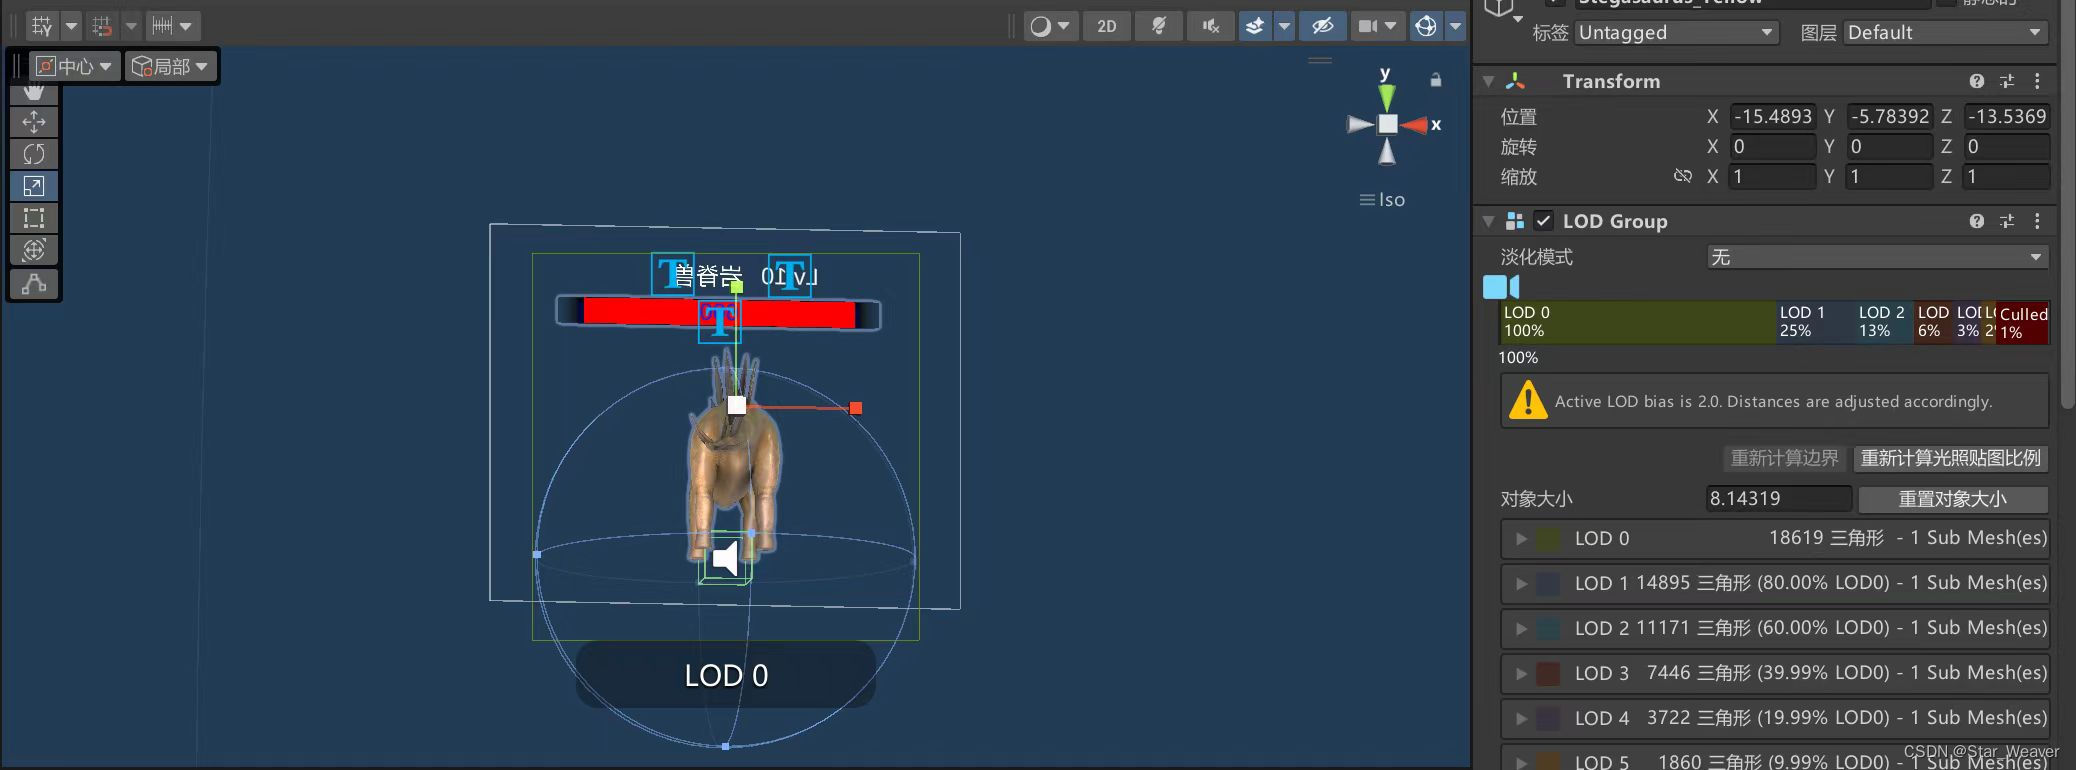The height and width of the screenshot is (770, 2076).
Task: Collapse the Transform component foldout
Action: coord(1489,81)
